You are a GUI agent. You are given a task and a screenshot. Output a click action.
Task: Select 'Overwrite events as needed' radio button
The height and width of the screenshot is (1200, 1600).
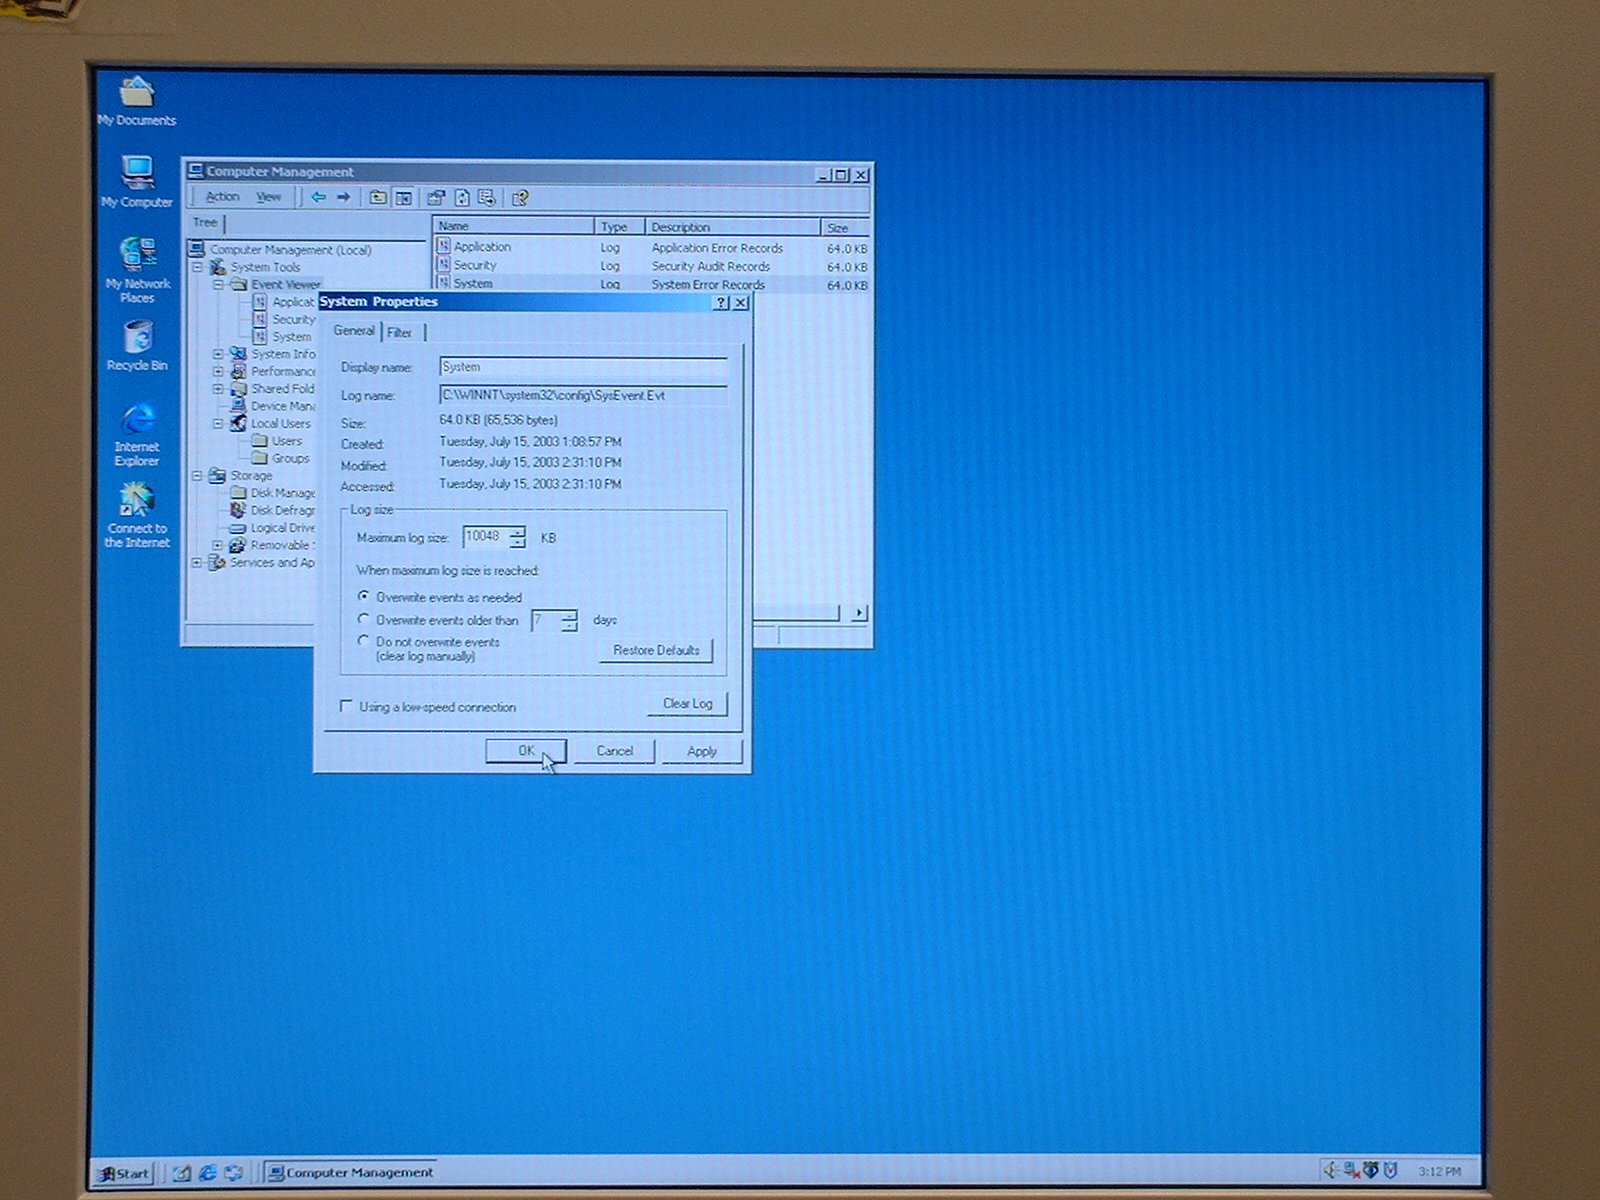click(364, 596)
